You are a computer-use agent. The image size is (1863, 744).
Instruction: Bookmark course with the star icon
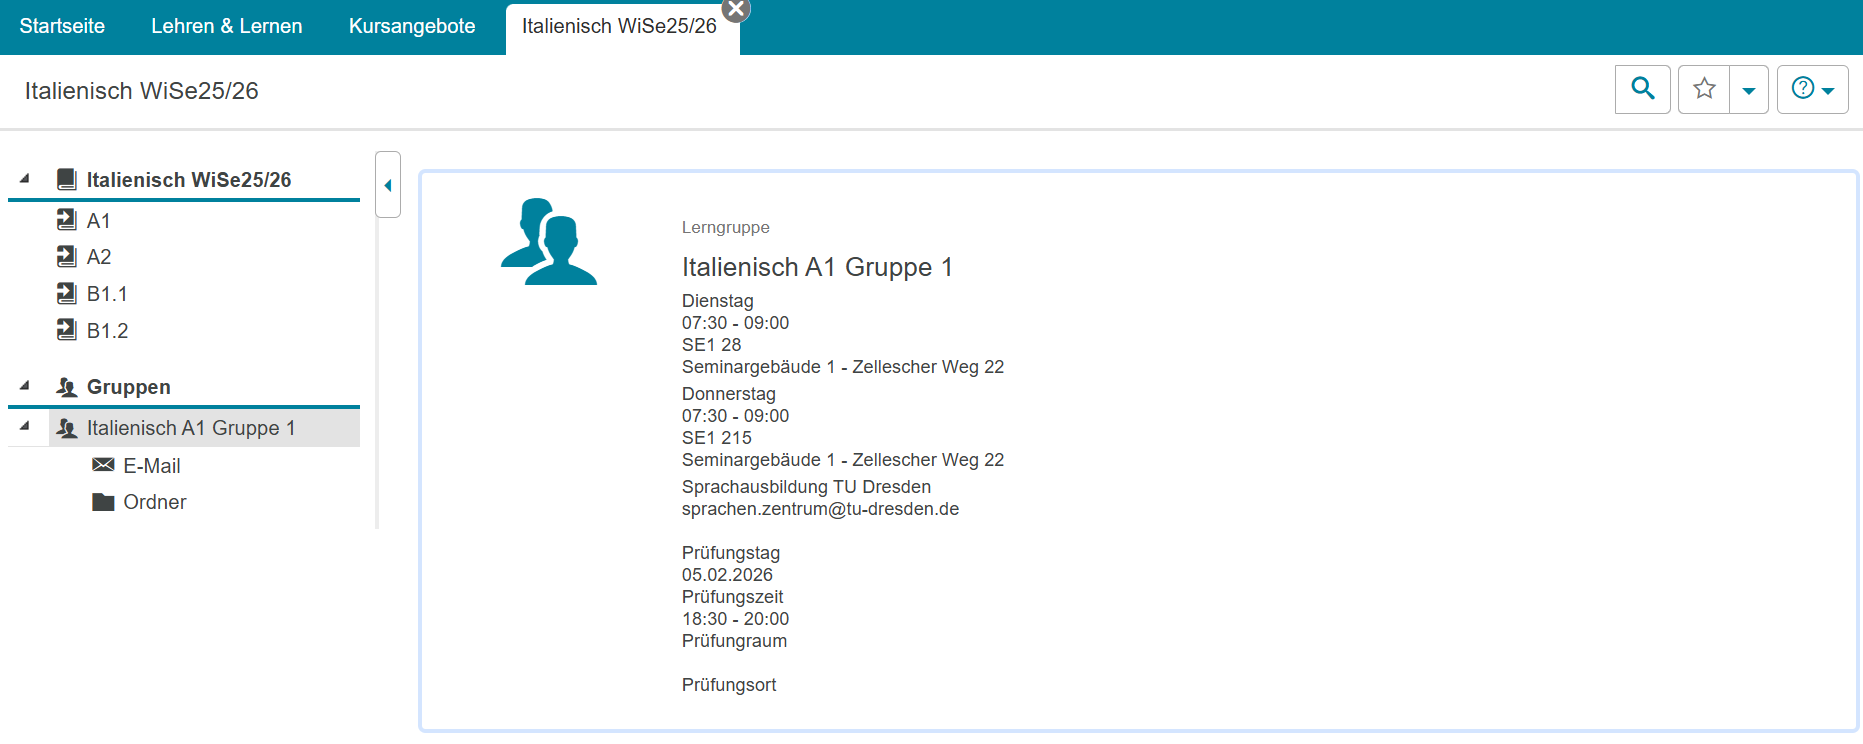[x=1704, y=89]
